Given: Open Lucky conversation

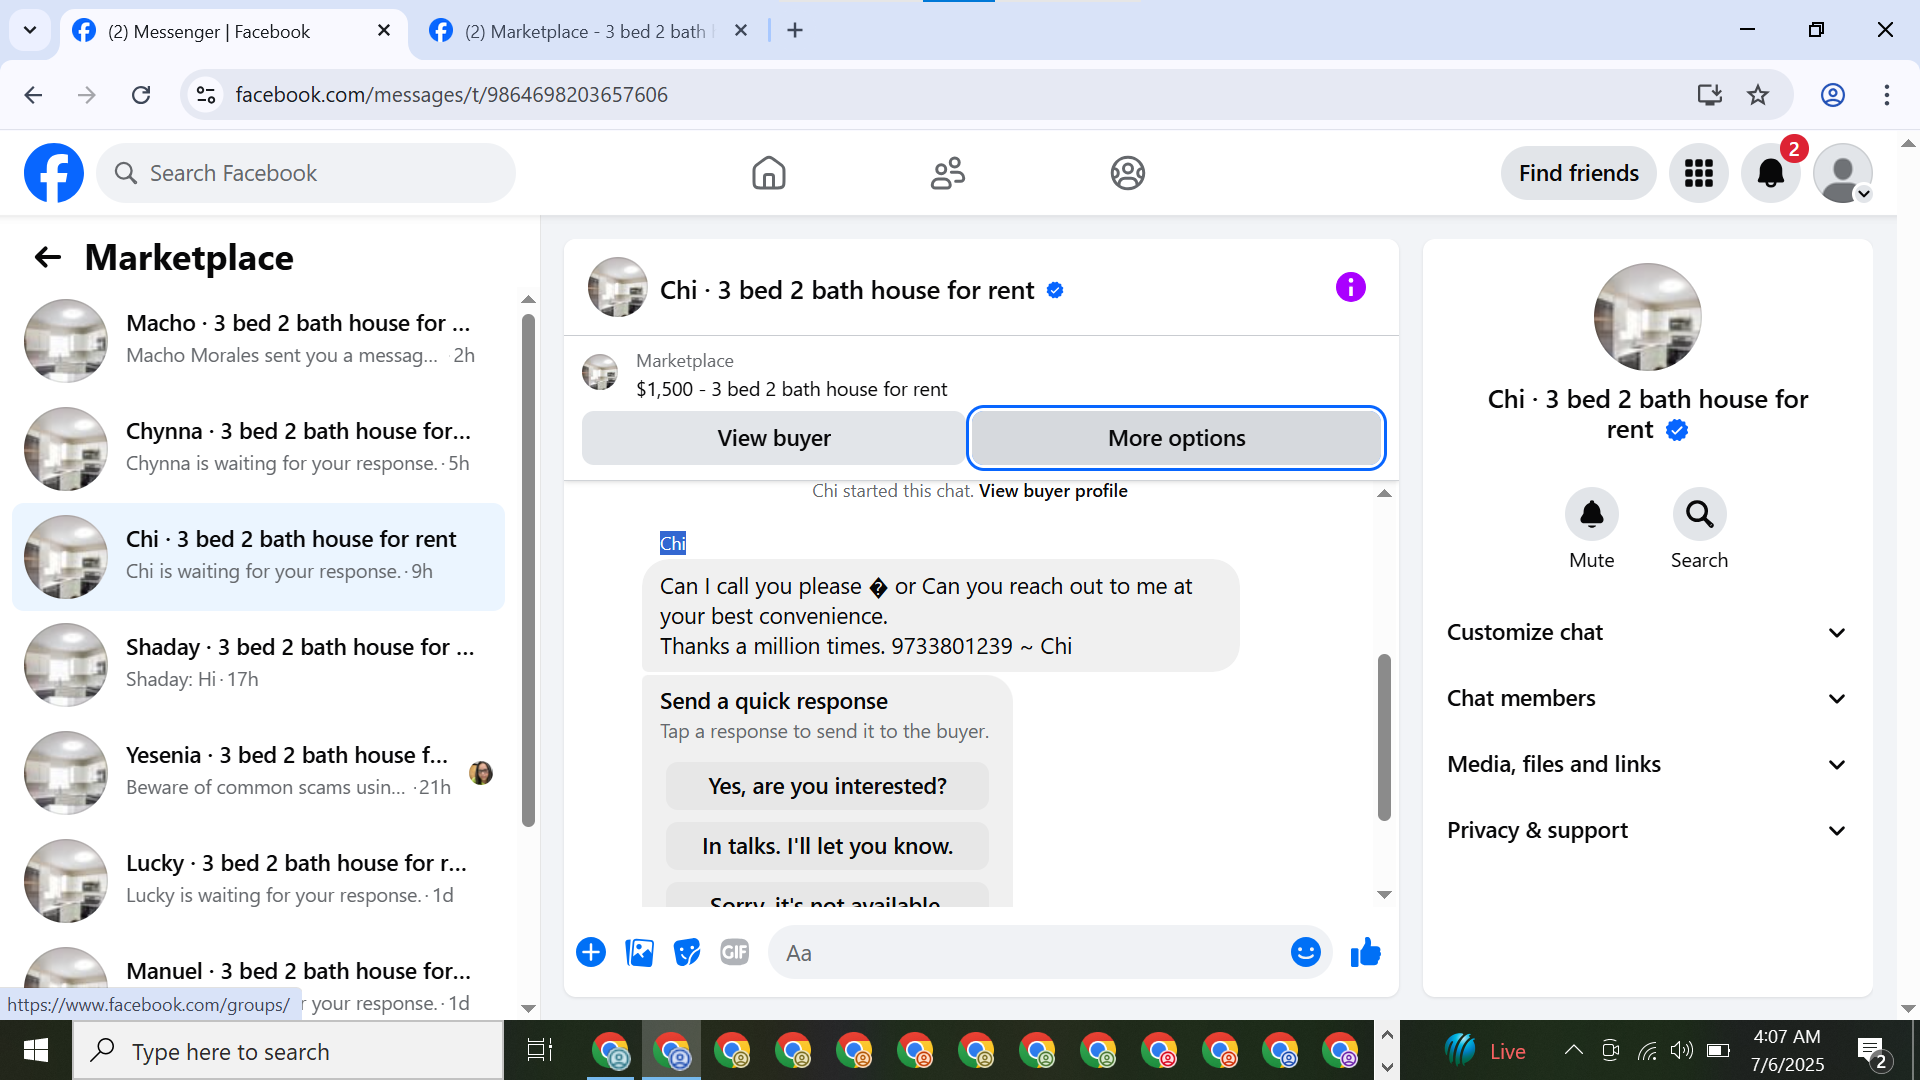Looking at the screenshot, I should coord(258,880).
